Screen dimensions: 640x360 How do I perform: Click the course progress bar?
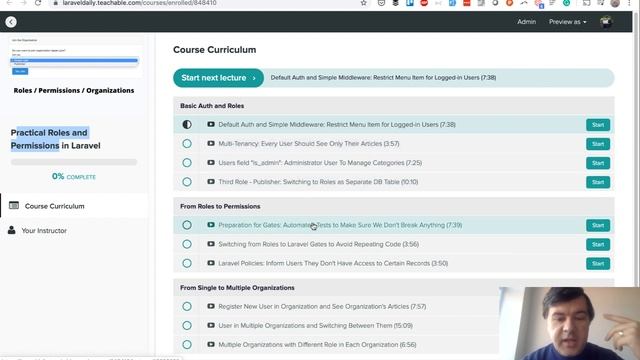tap(74, 162)
